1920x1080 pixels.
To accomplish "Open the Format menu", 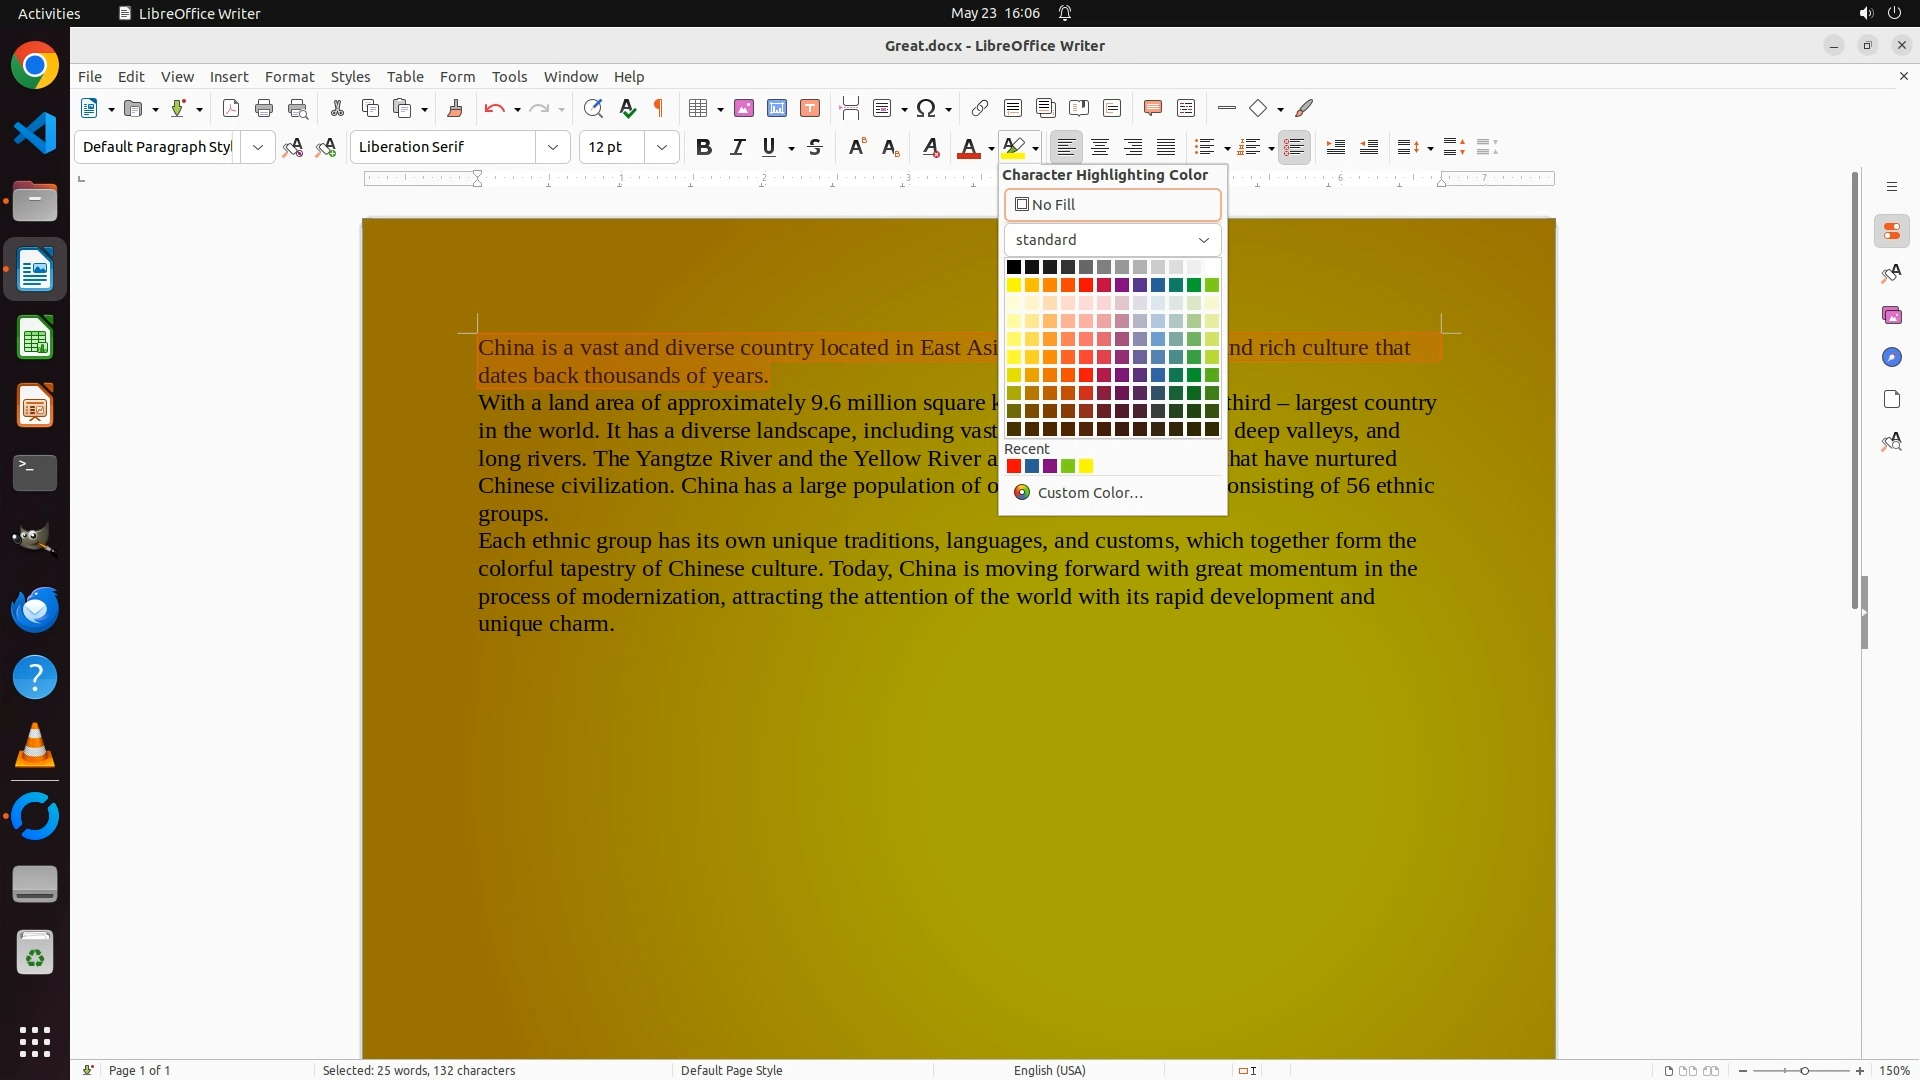I will 289,76.
